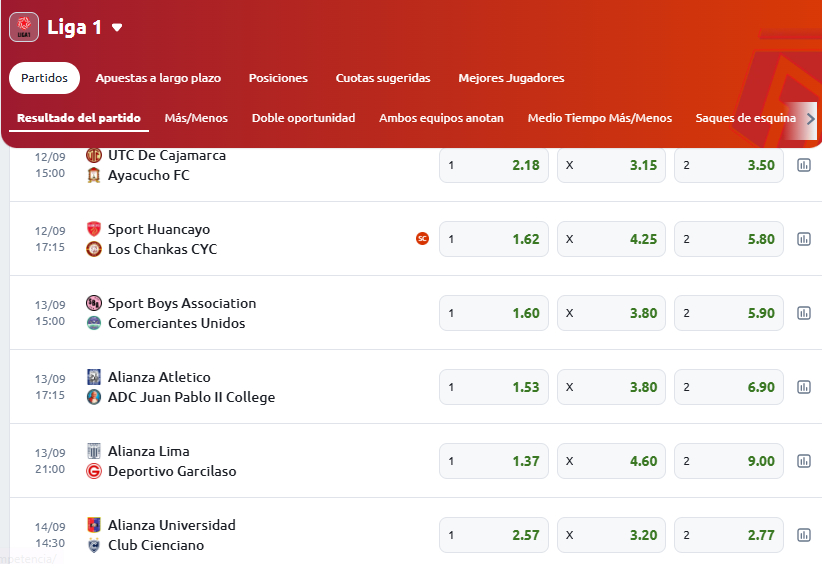Open Sport Huancayo match details
Image resolution: width=822 pixels, height=564 pixels.
[x=159, y=229]
